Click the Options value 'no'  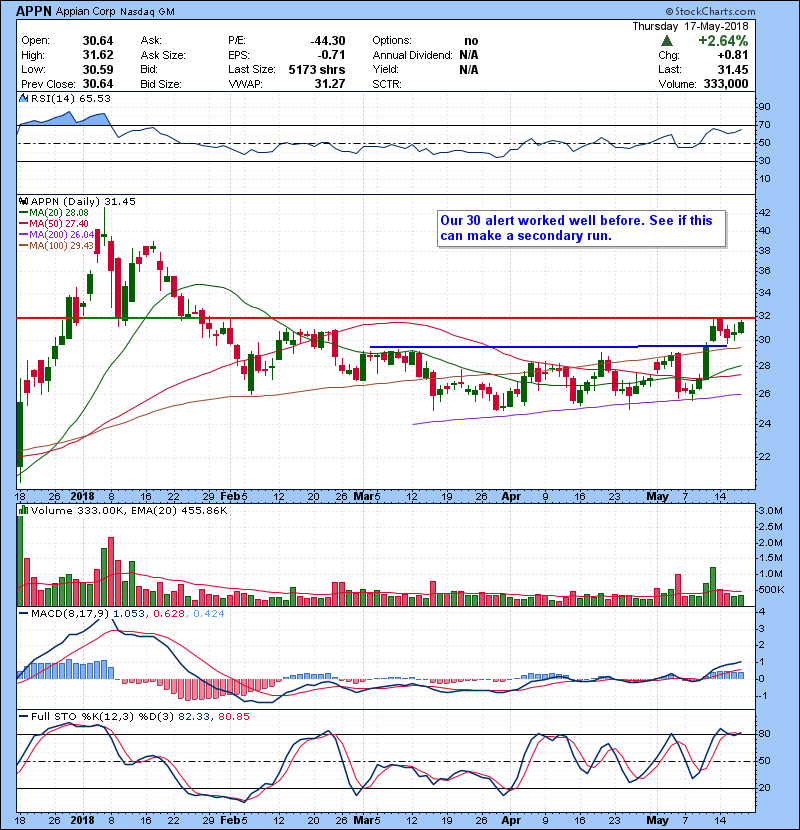point(471,41)
